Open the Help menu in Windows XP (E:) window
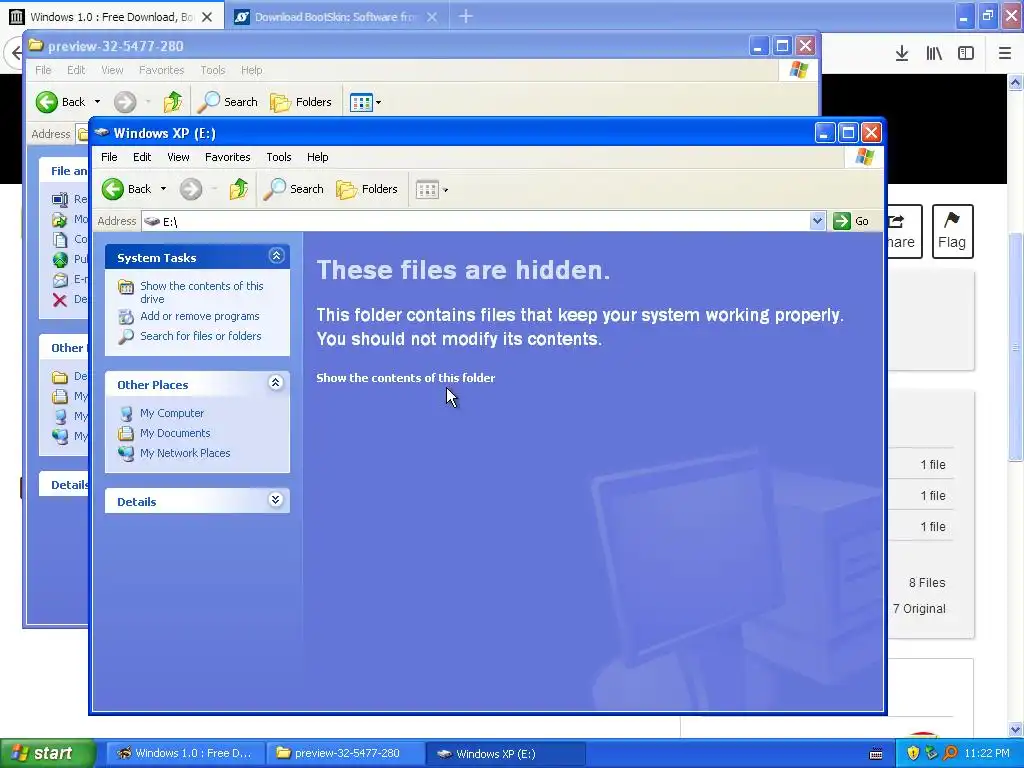 (x=317, y=157)
